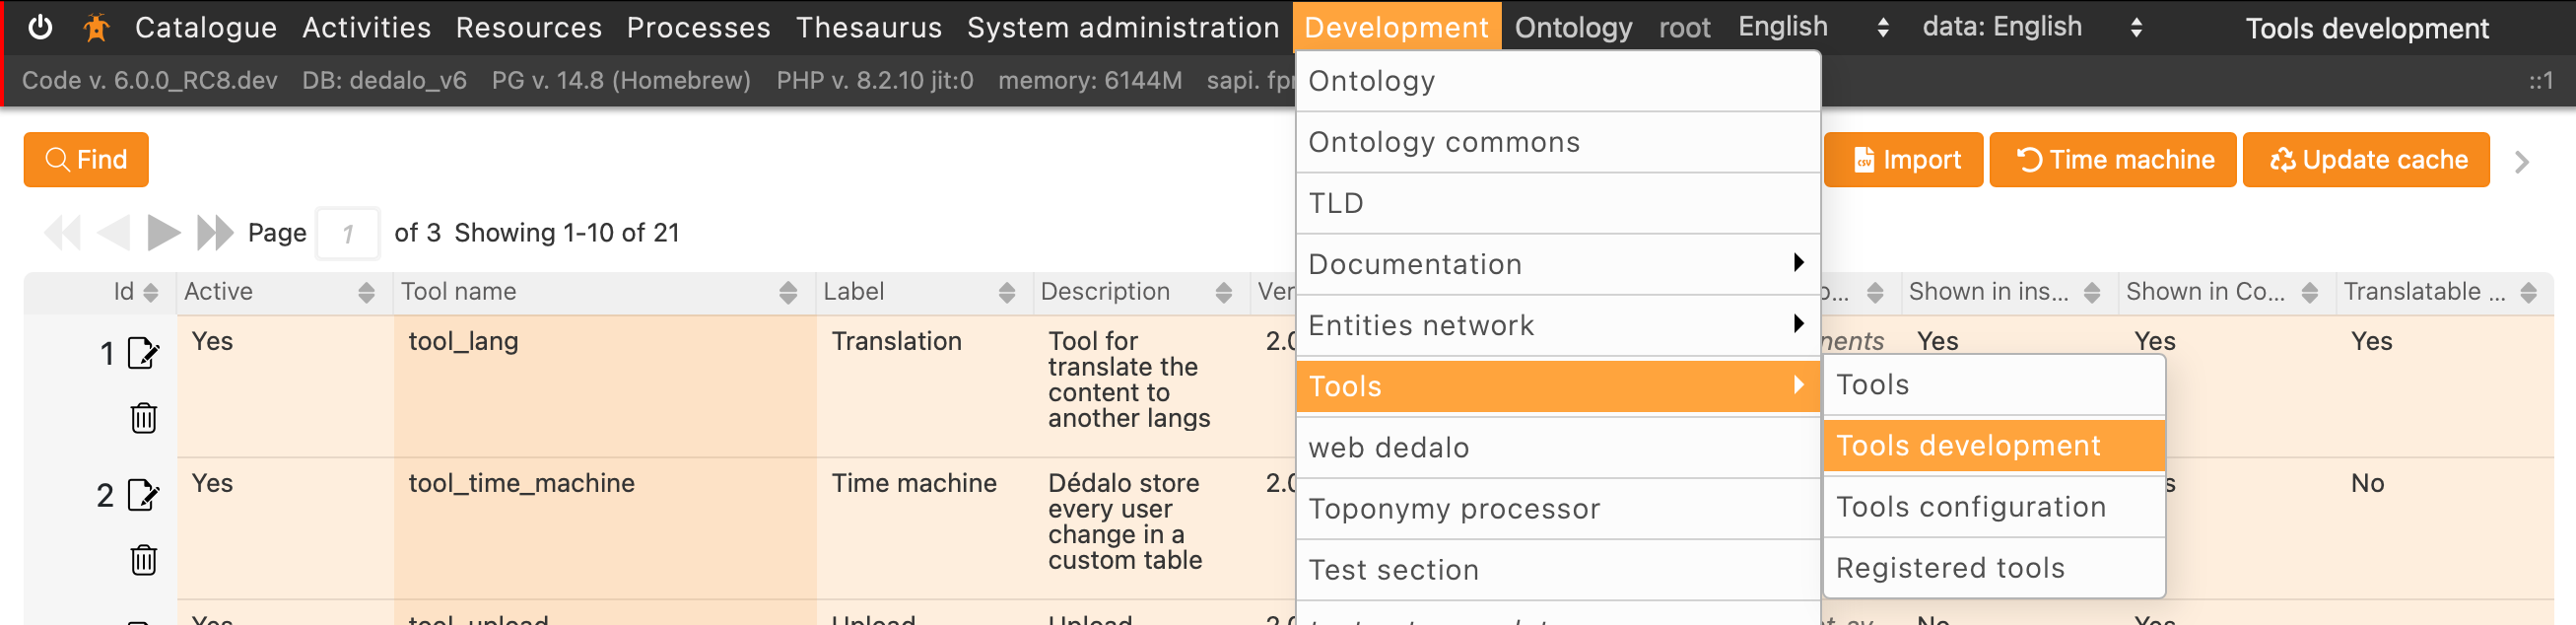Click the Development menu
This screenshot has width=2576, height=625.
(x=1397, y=27)
